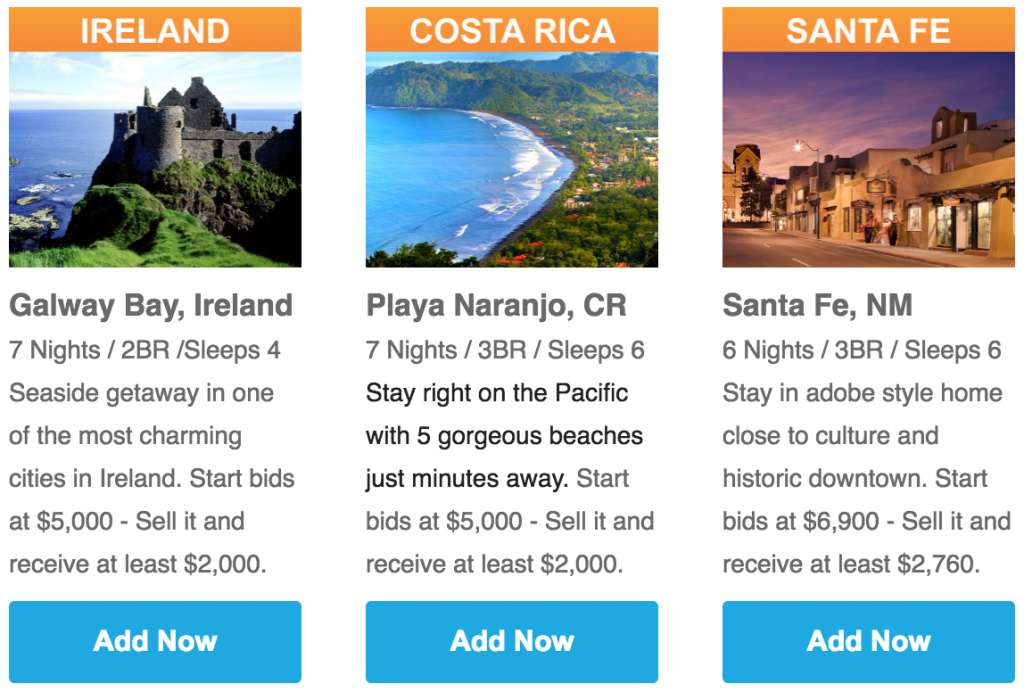Click the Santa Fe, NM heading
1024x692 pixels.
coord(818,306)
